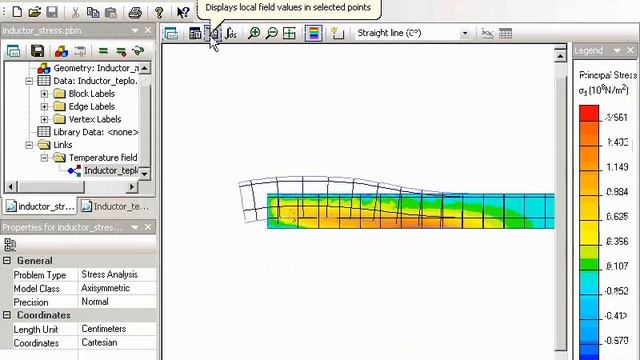Click the Normal Precision value
Image resolution: width=640 pixels, height=360 pixels.
117,302
